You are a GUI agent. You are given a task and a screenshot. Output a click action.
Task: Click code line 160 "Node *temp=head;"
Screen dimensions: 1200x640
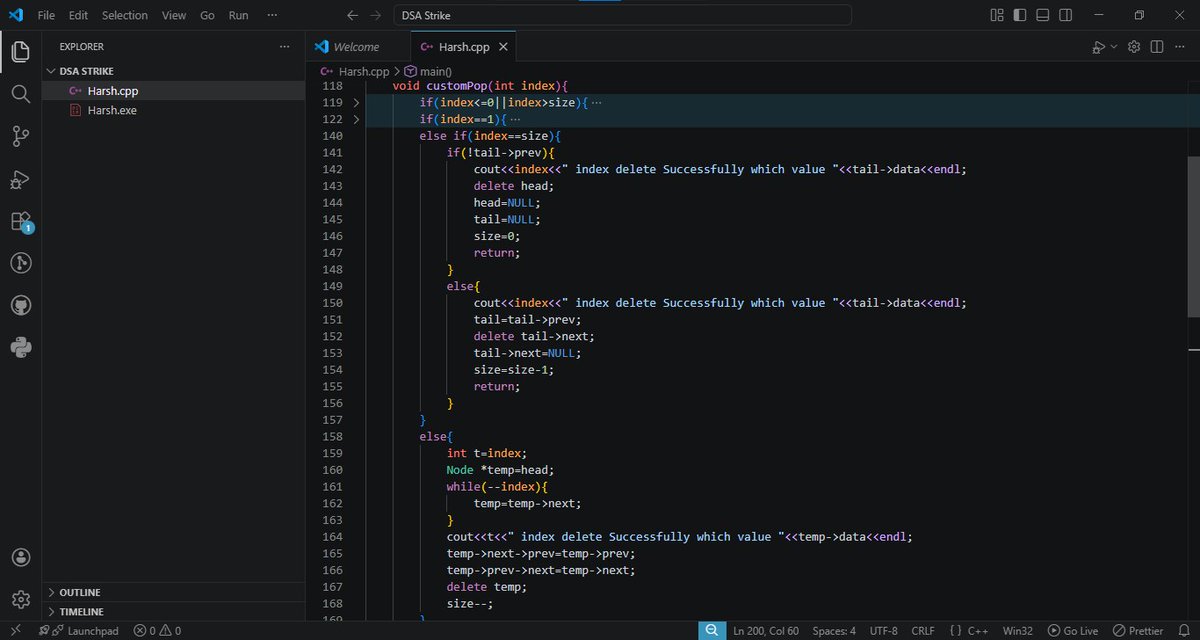point(500,470)
